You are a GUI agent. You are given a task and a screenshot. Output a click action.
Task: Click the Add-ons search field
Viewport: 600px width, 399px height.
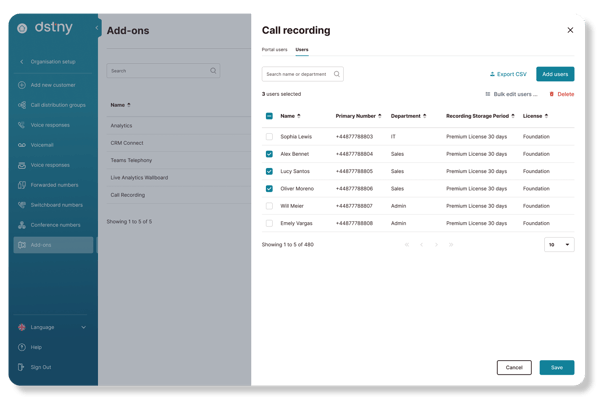tap(163, 71)
